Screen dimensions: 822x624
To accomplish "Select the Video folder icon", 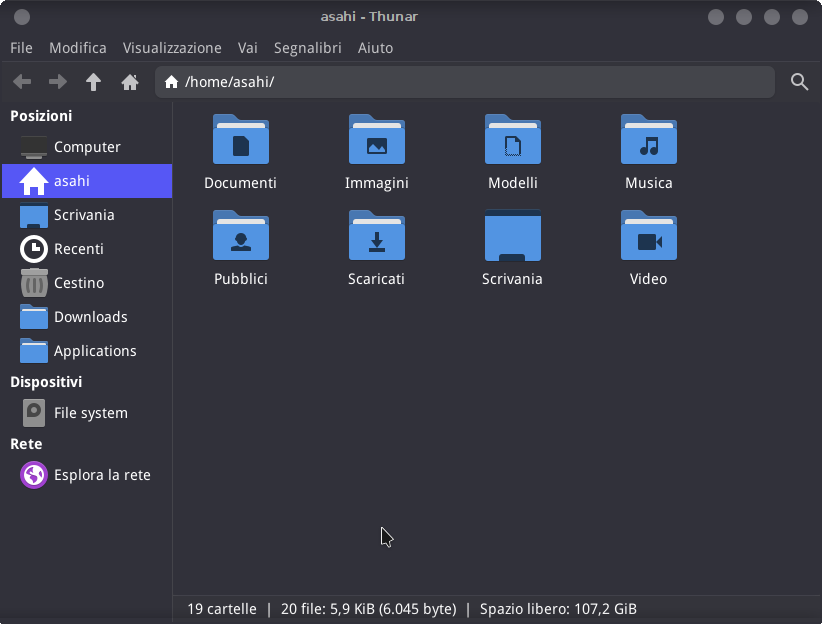I will 648,236.
